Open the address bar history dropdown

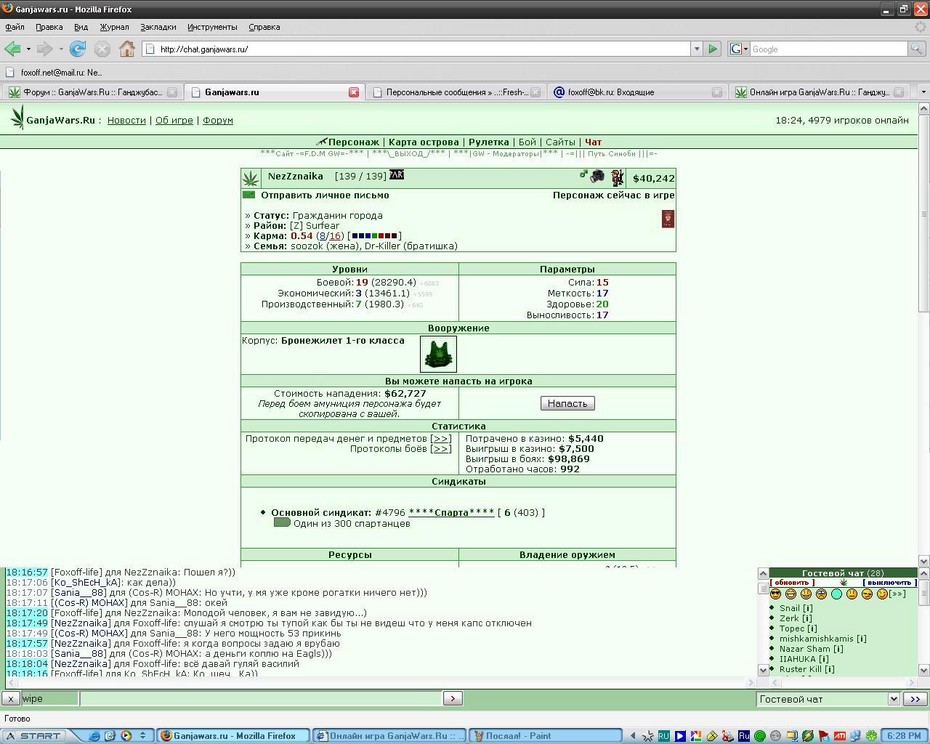[697, 49]
